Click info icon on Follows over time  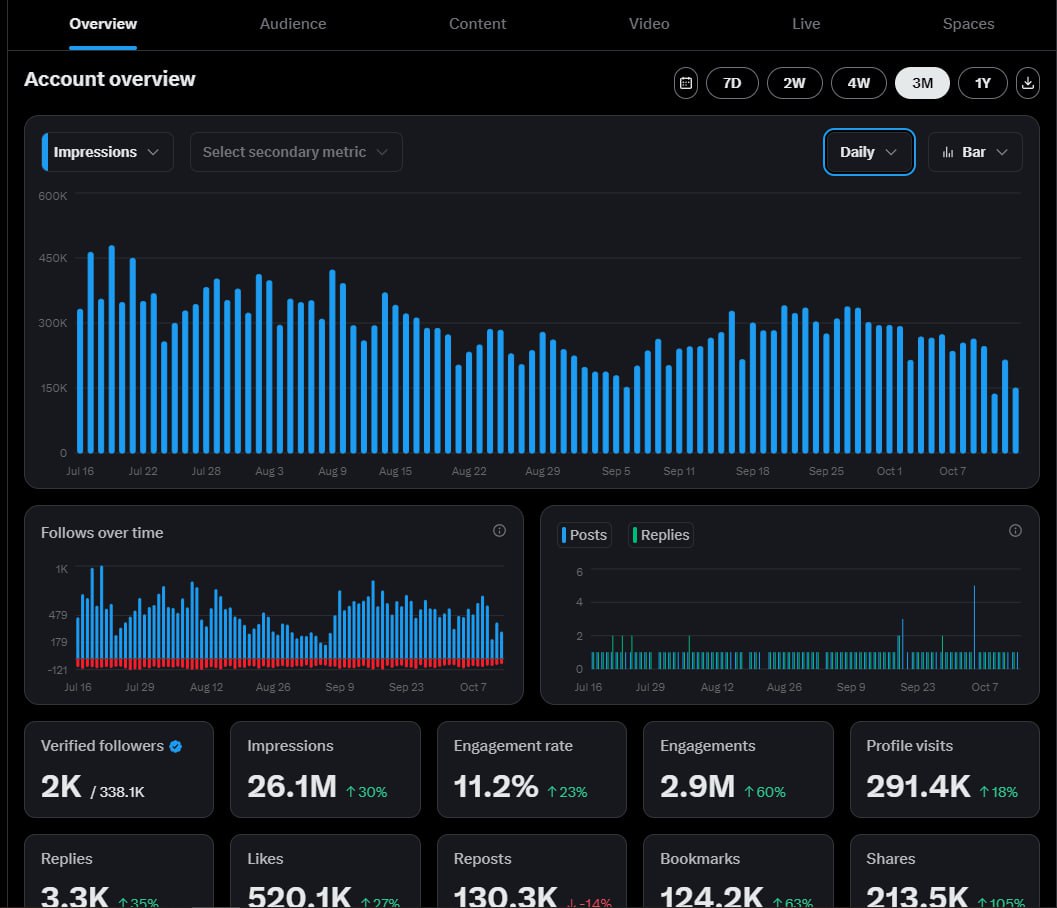[499, 531]
